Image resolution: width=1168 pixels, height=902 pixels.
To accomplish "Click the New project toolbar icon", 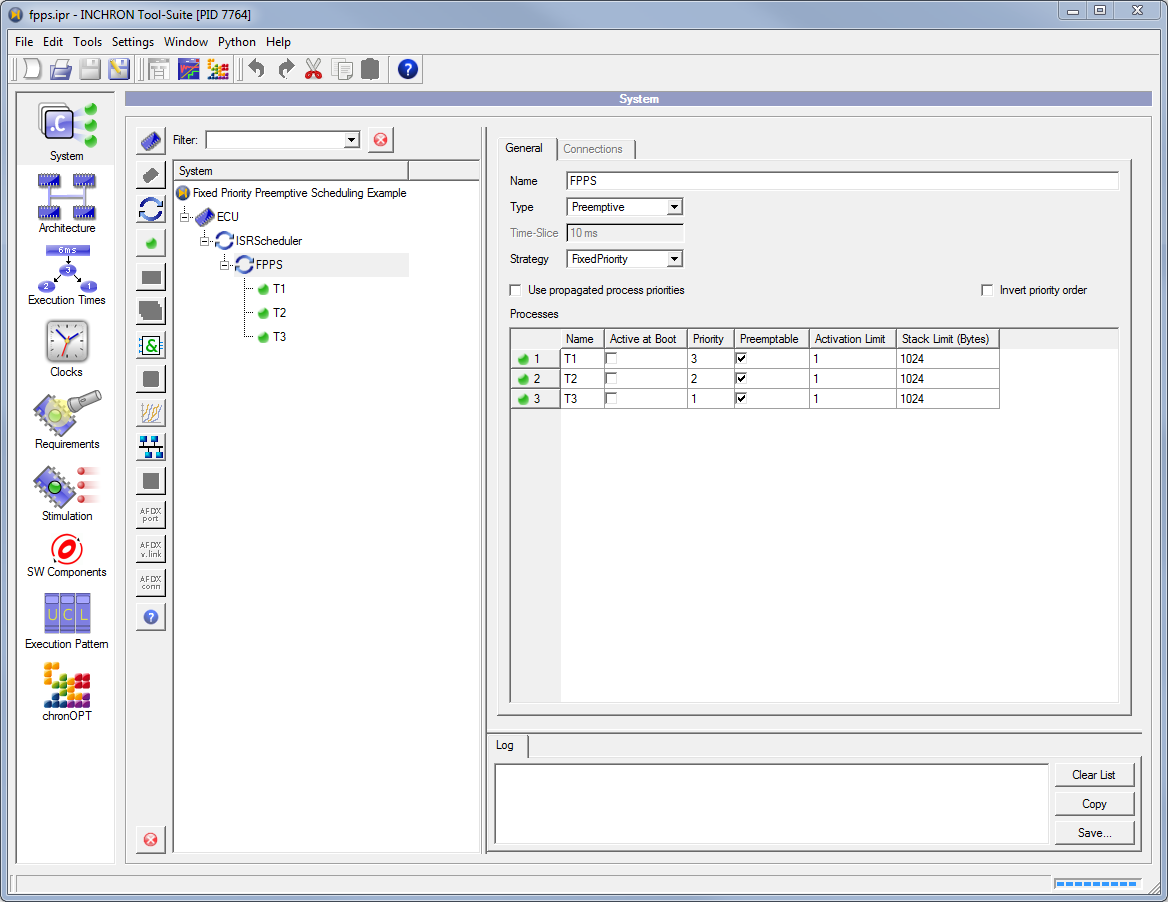I will click(x=31, y=69).
